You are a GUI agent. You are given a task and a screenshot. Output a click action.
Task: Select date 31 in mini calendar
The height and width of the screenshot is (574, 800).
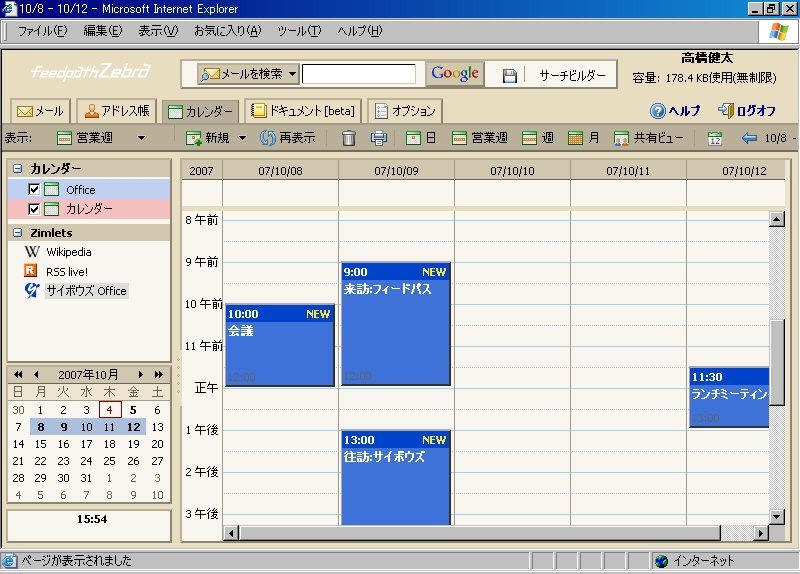coord(86,478)
